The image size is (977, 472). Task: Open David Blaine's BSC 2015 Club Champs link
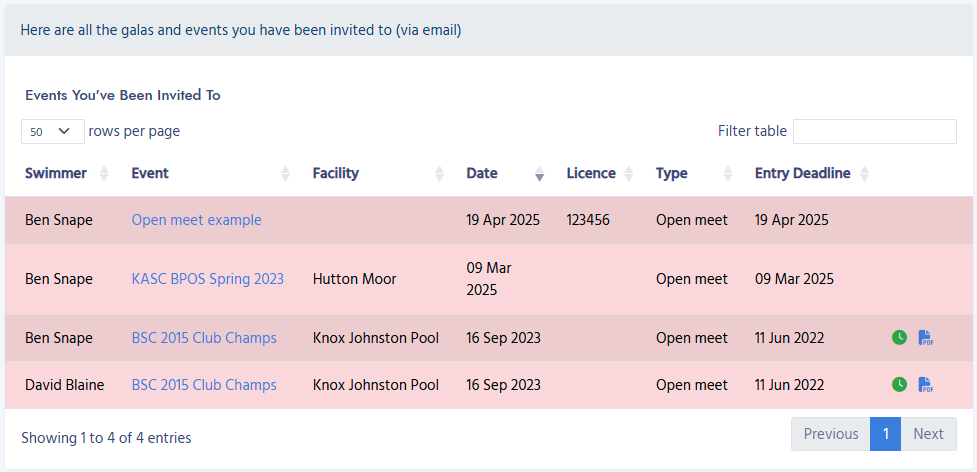pyautogui.click(x=204, y=385)
